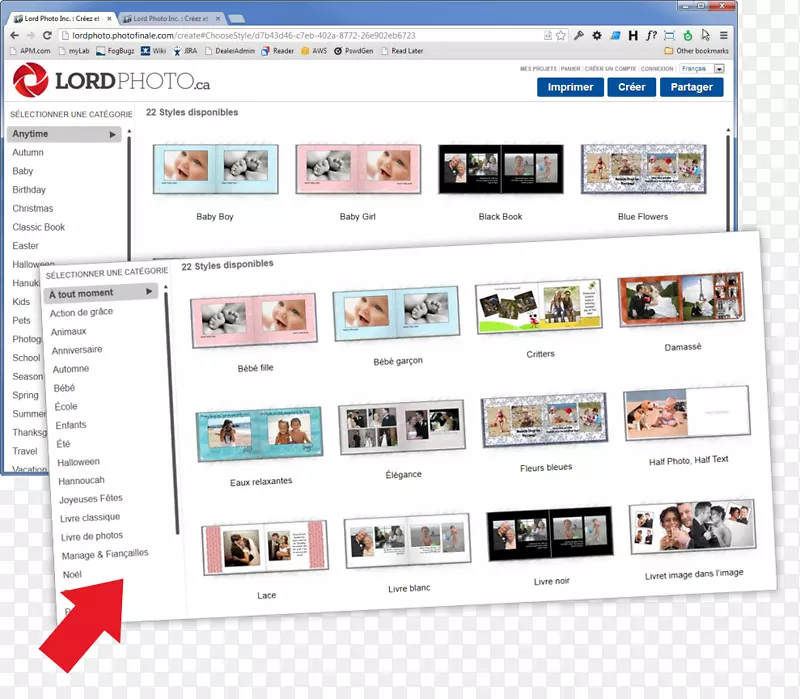Open the AWS bookmark

(x=314, y=51)
